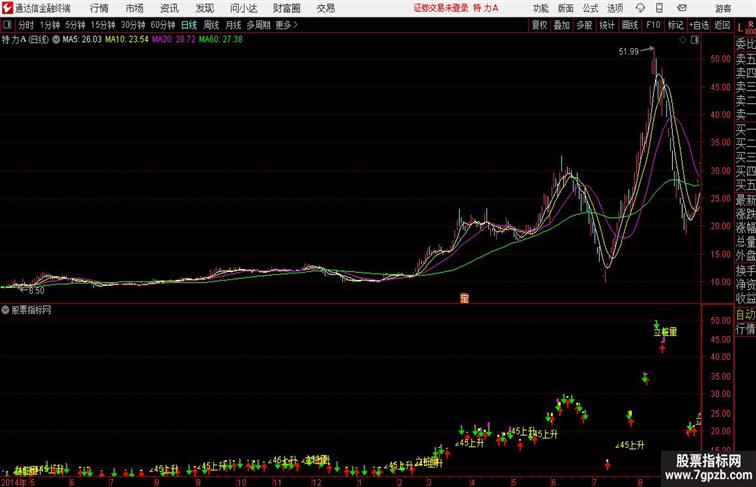The image size is (756, 487).
Task: Click the MA10: 23.54 value
Action: [x=127, y=40]
